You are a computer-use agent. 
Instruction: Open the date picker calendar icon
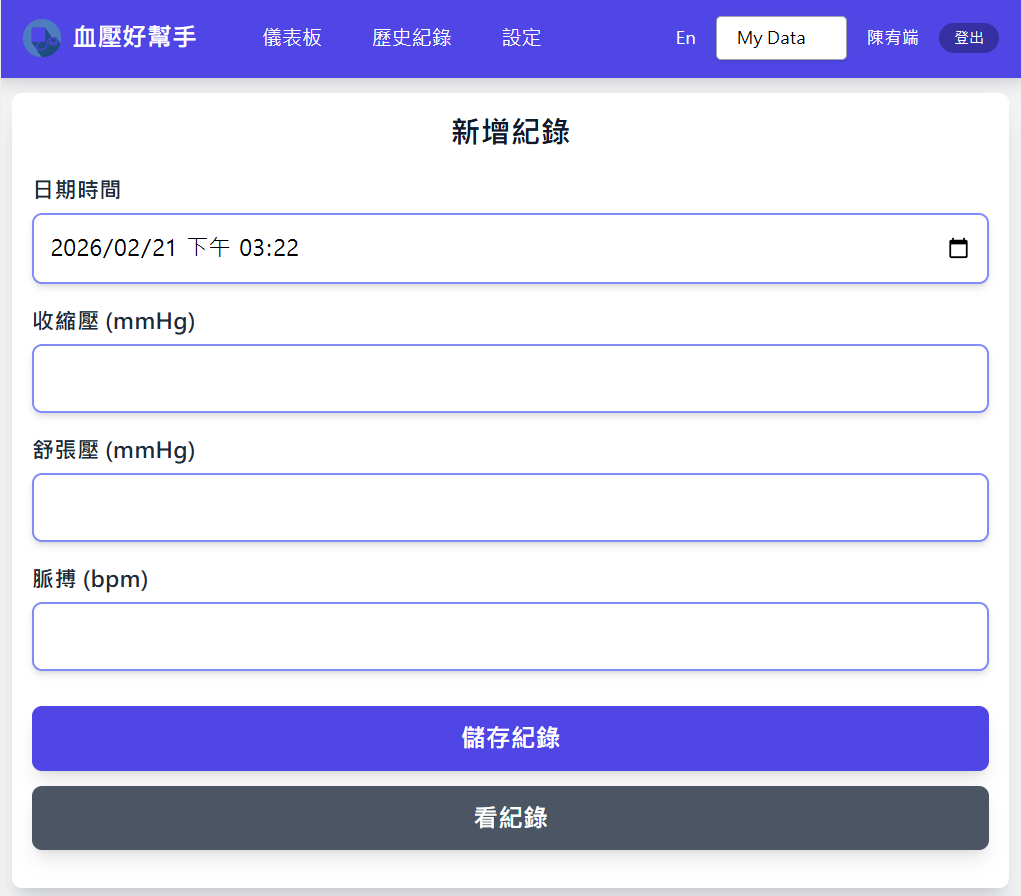[959, 248]
